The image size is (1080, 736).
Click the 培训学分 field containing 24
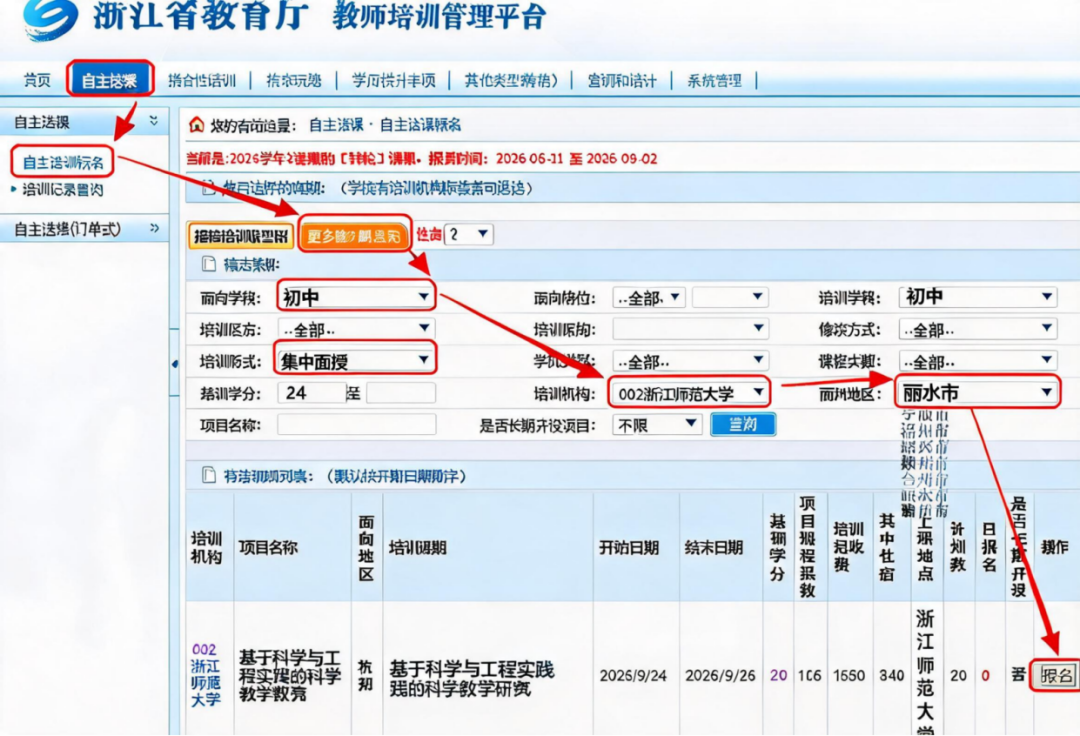pyautogui.click(x=311, y=393)
